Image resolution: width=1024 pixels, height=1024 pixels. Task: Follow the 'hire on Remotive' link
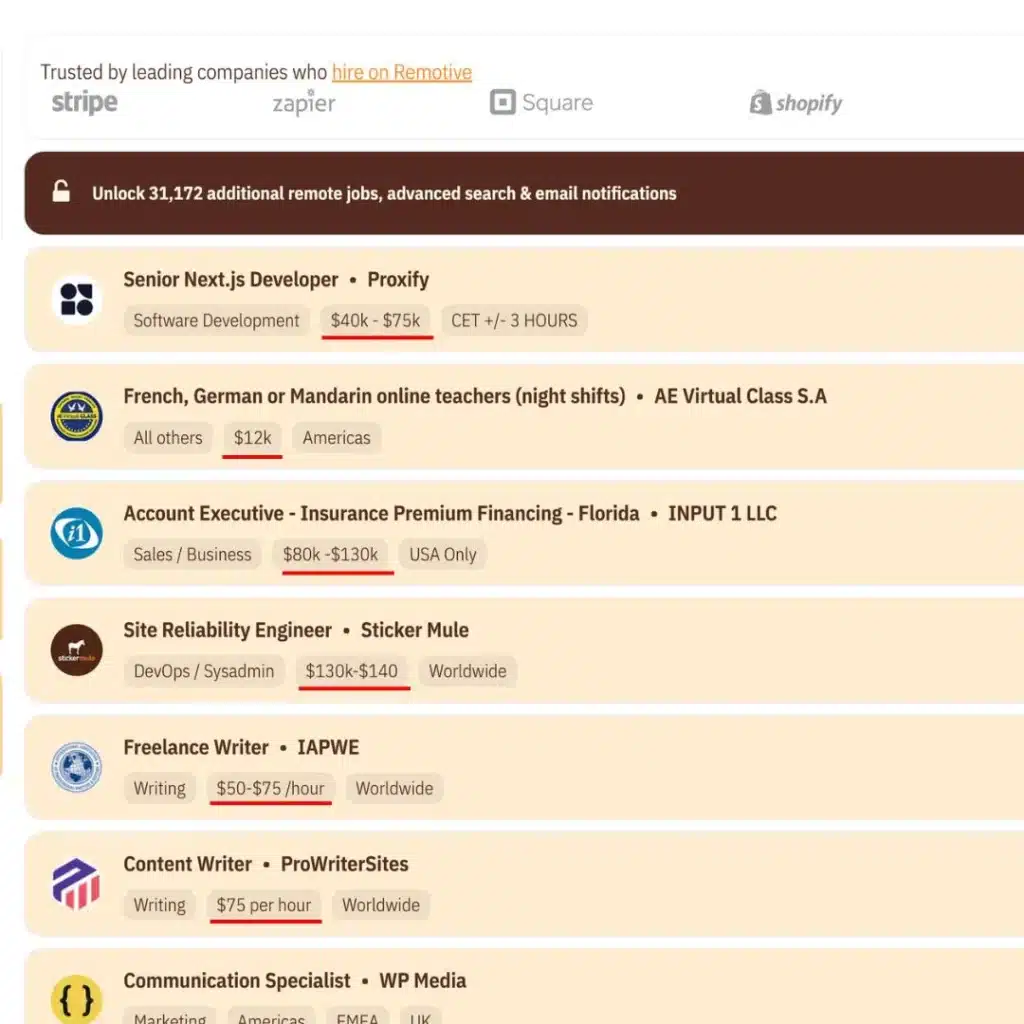click(x=402, y=72)
